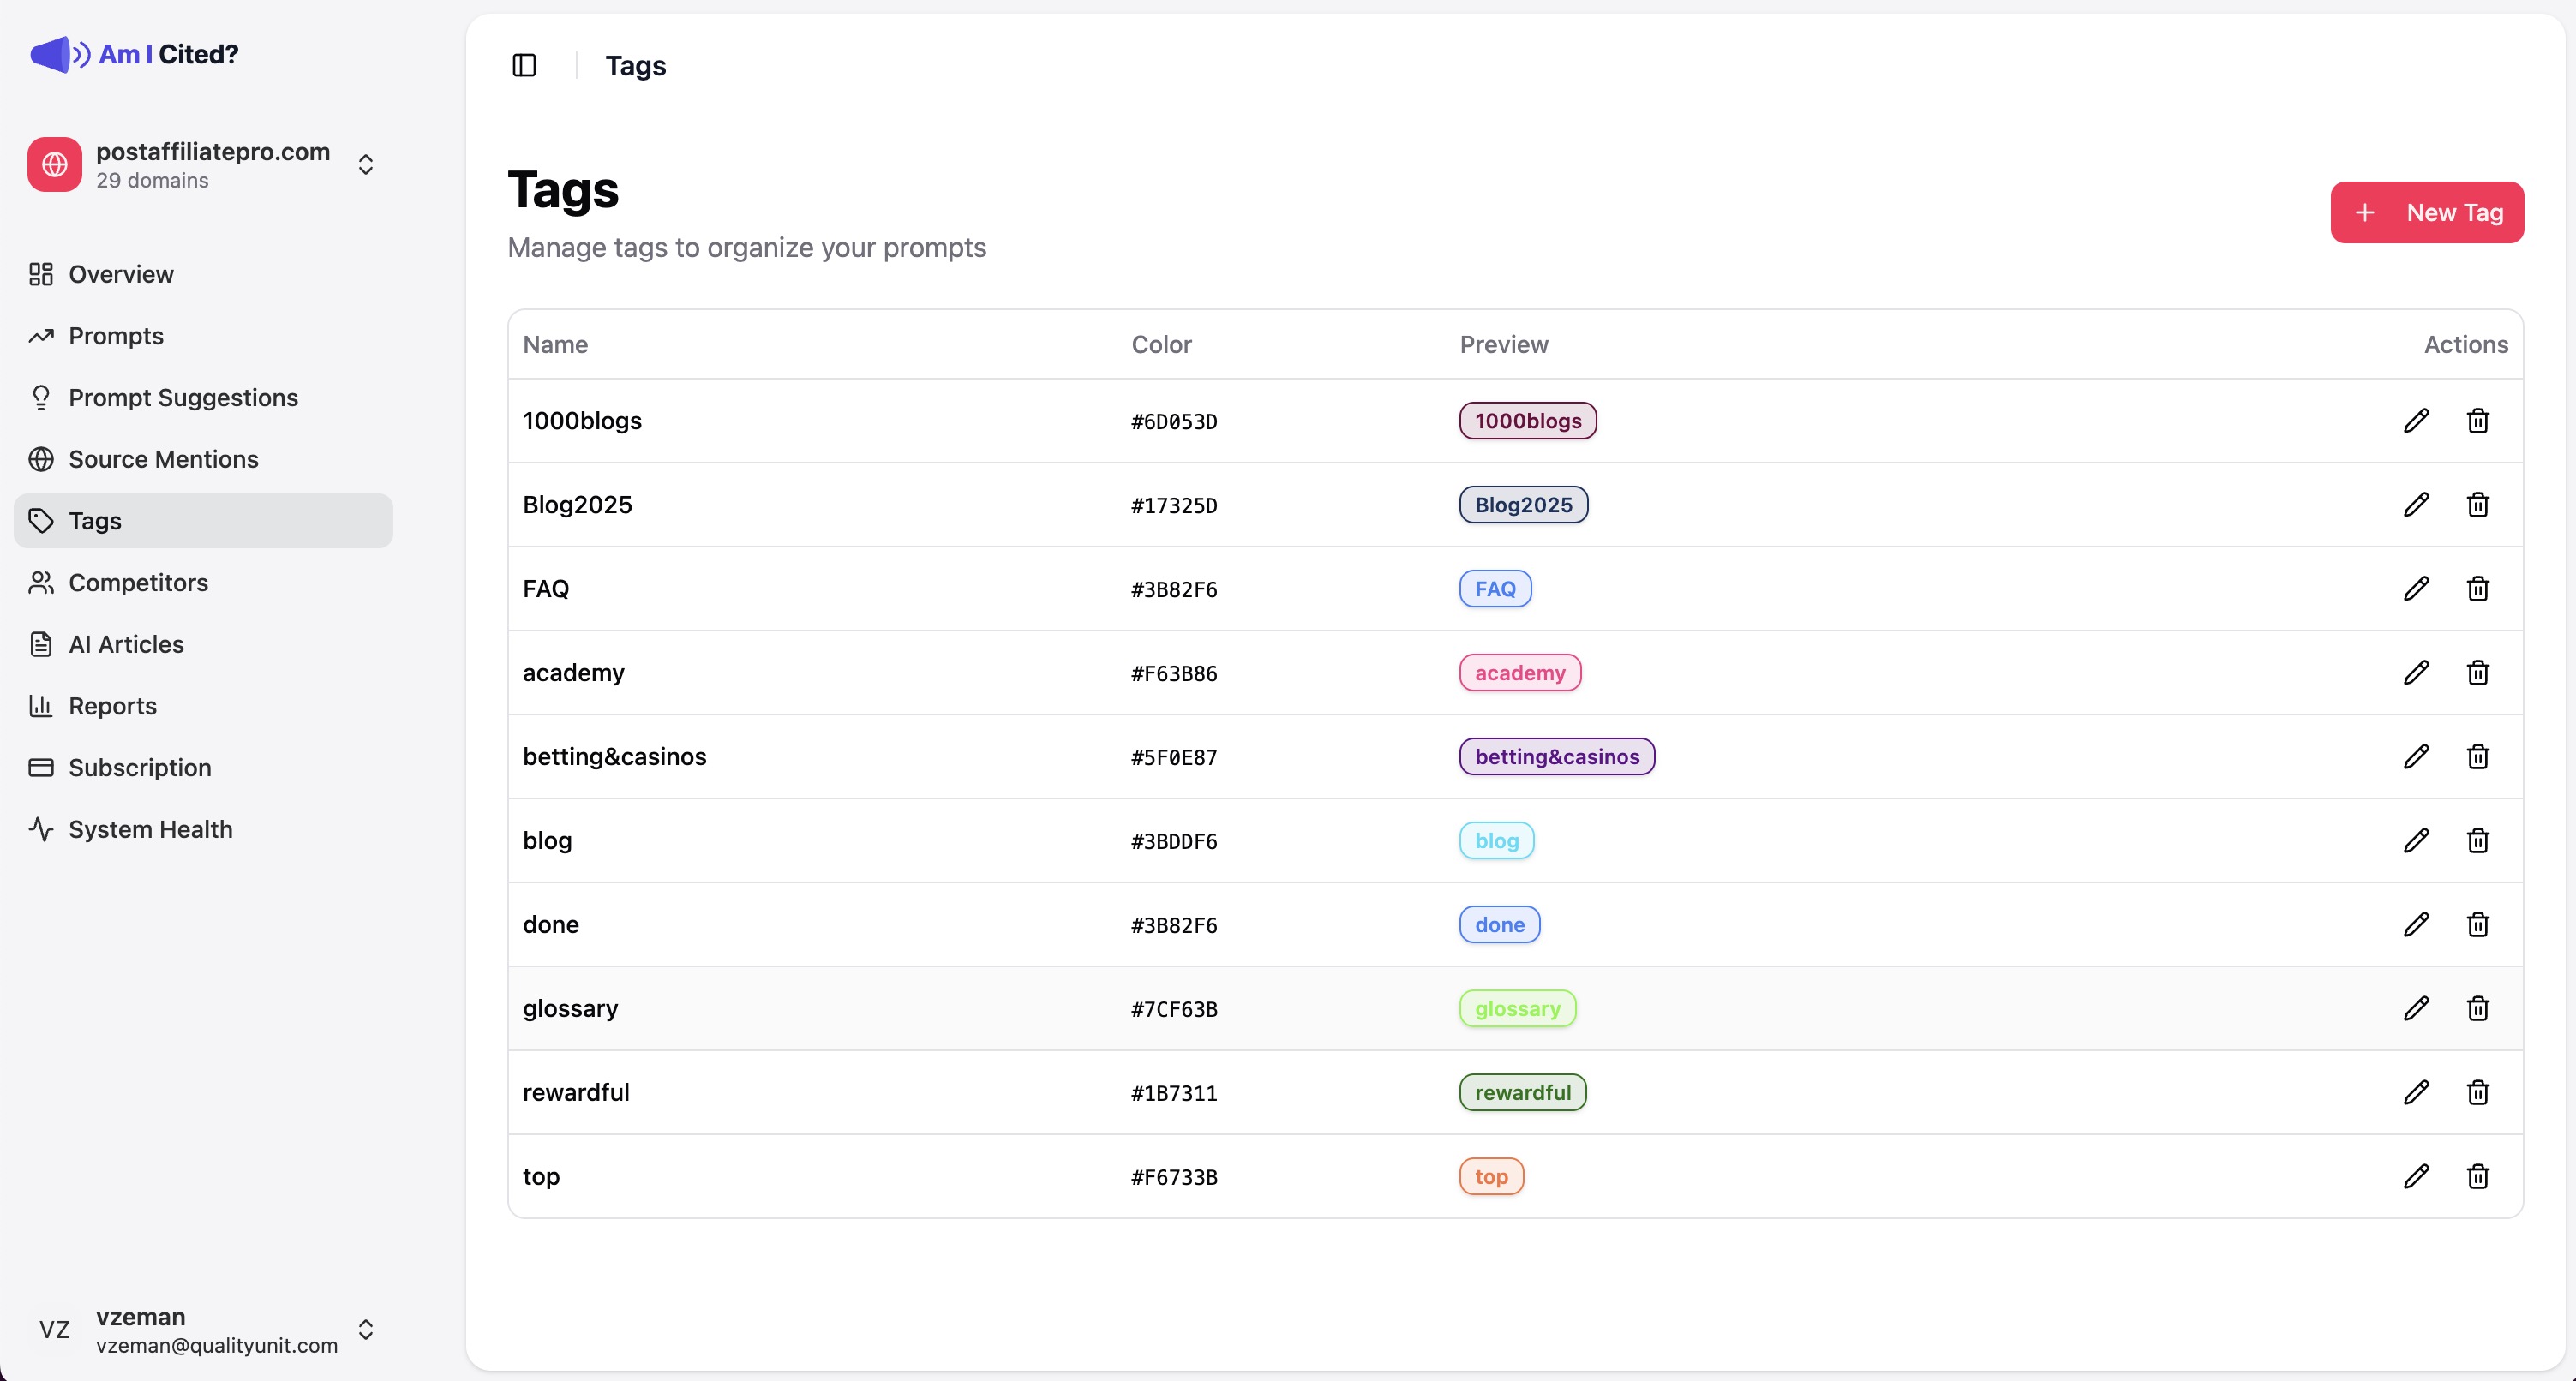Edit the top tag via the pencil icon

point(2417,1176)
